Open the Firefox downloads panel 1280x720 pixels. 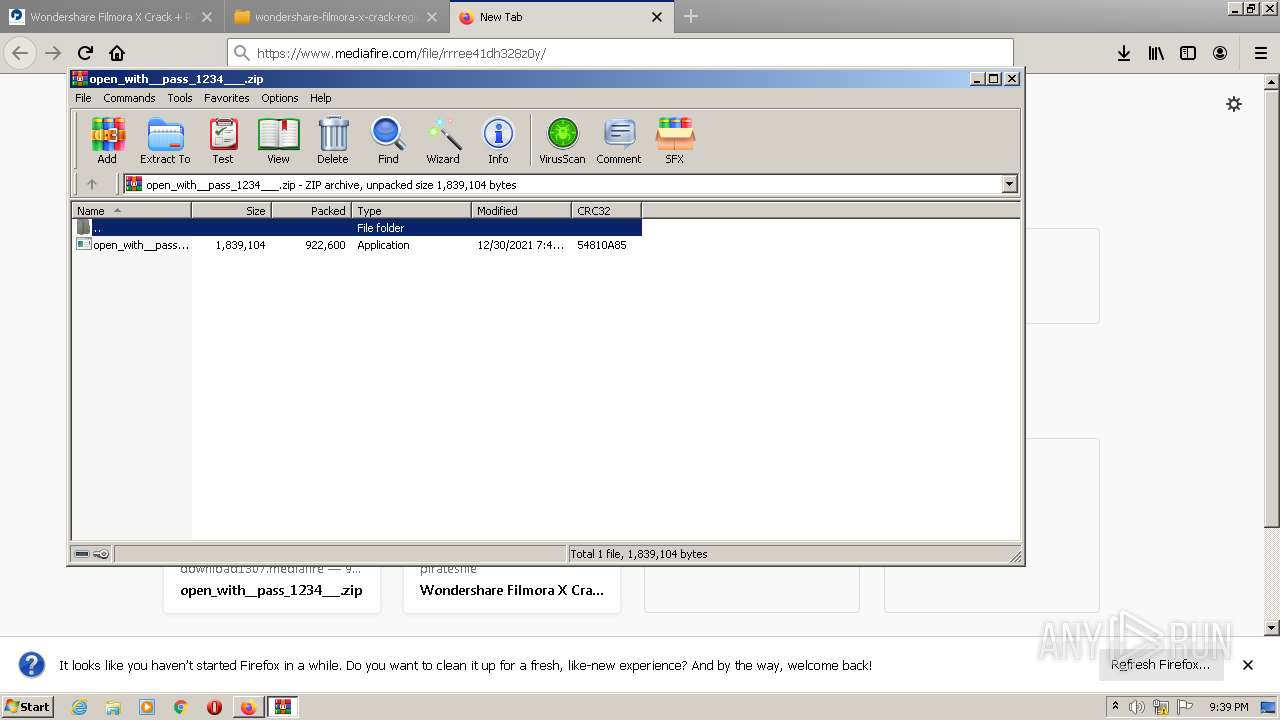[1124, 53]
